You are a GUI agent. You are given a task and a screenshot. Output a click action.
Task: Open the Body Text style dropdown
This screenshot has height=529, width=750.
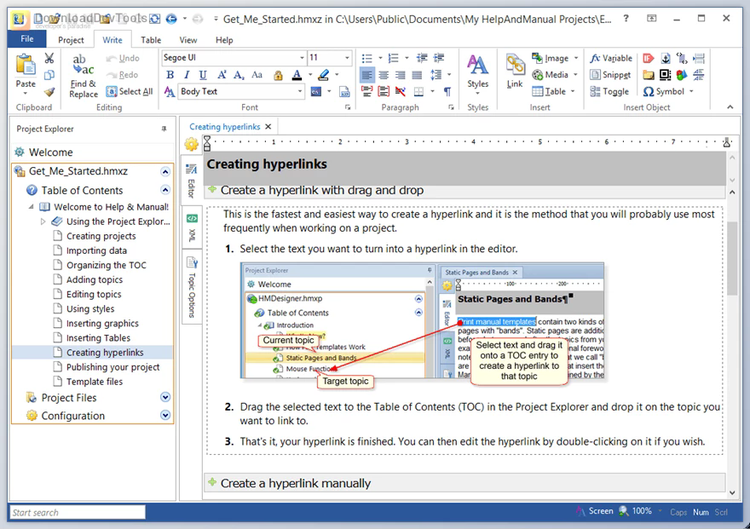[x=300, y=91]
